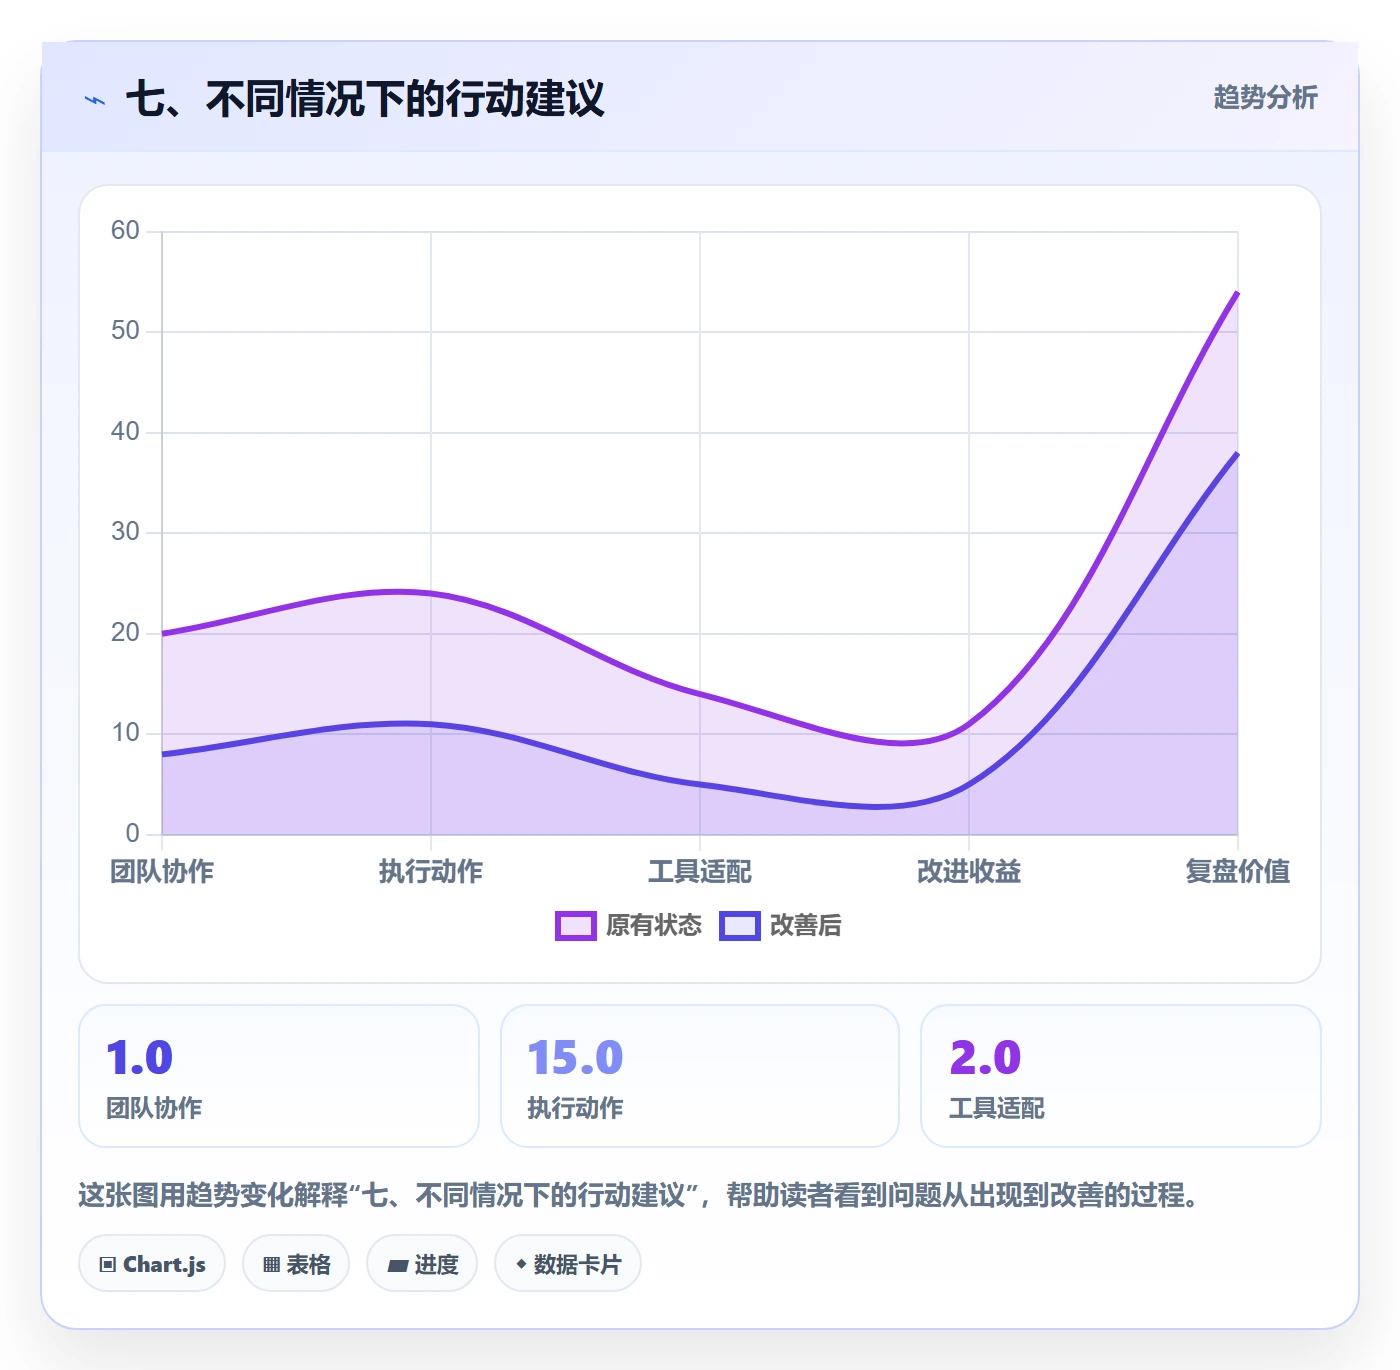
Task: Click the 原有状态 legend label
Action: tap(654, 926)
